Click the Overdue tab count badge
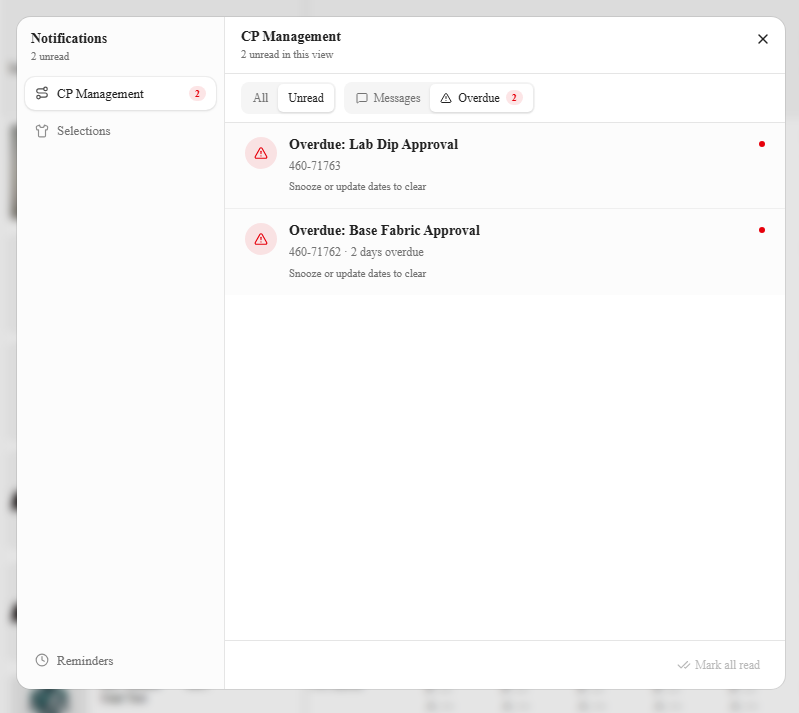This screenshot has width=799, height=713. coord(514,98)
